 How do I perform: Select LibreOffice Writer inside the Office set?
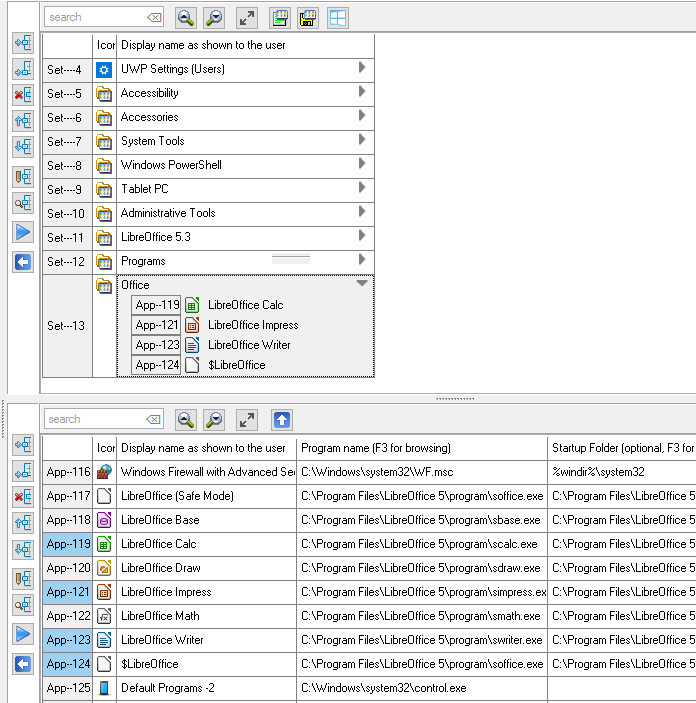(249, 345)
